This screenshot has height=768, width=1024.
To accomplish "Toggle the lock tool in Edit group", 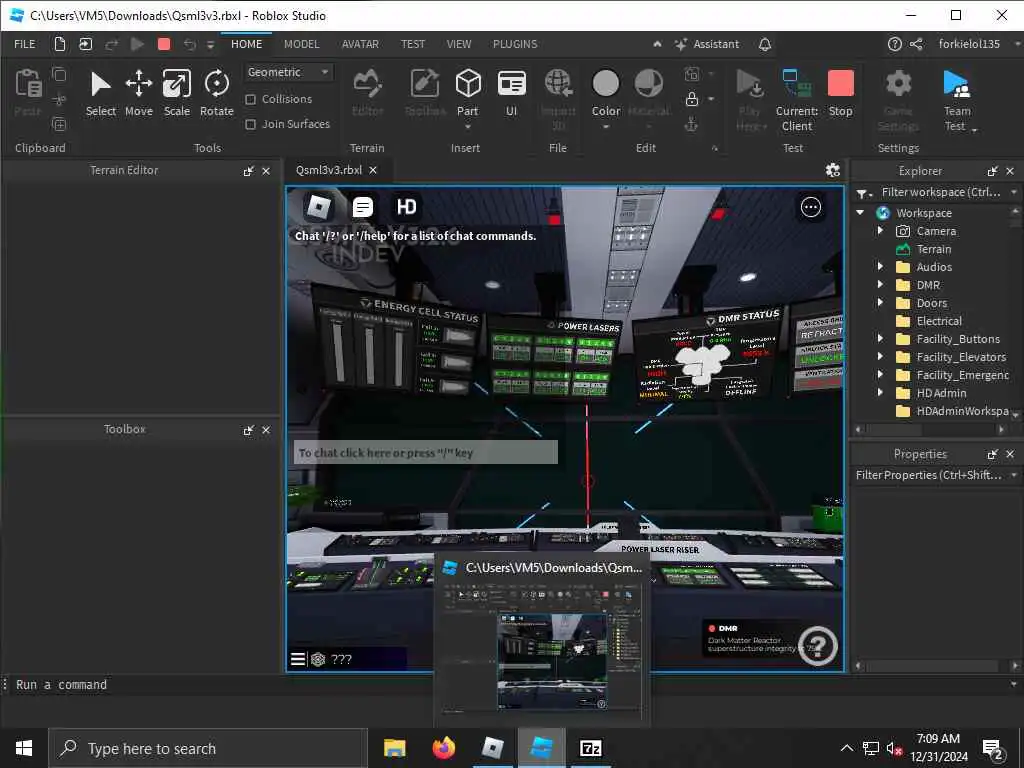I will (x=692, y=99).
